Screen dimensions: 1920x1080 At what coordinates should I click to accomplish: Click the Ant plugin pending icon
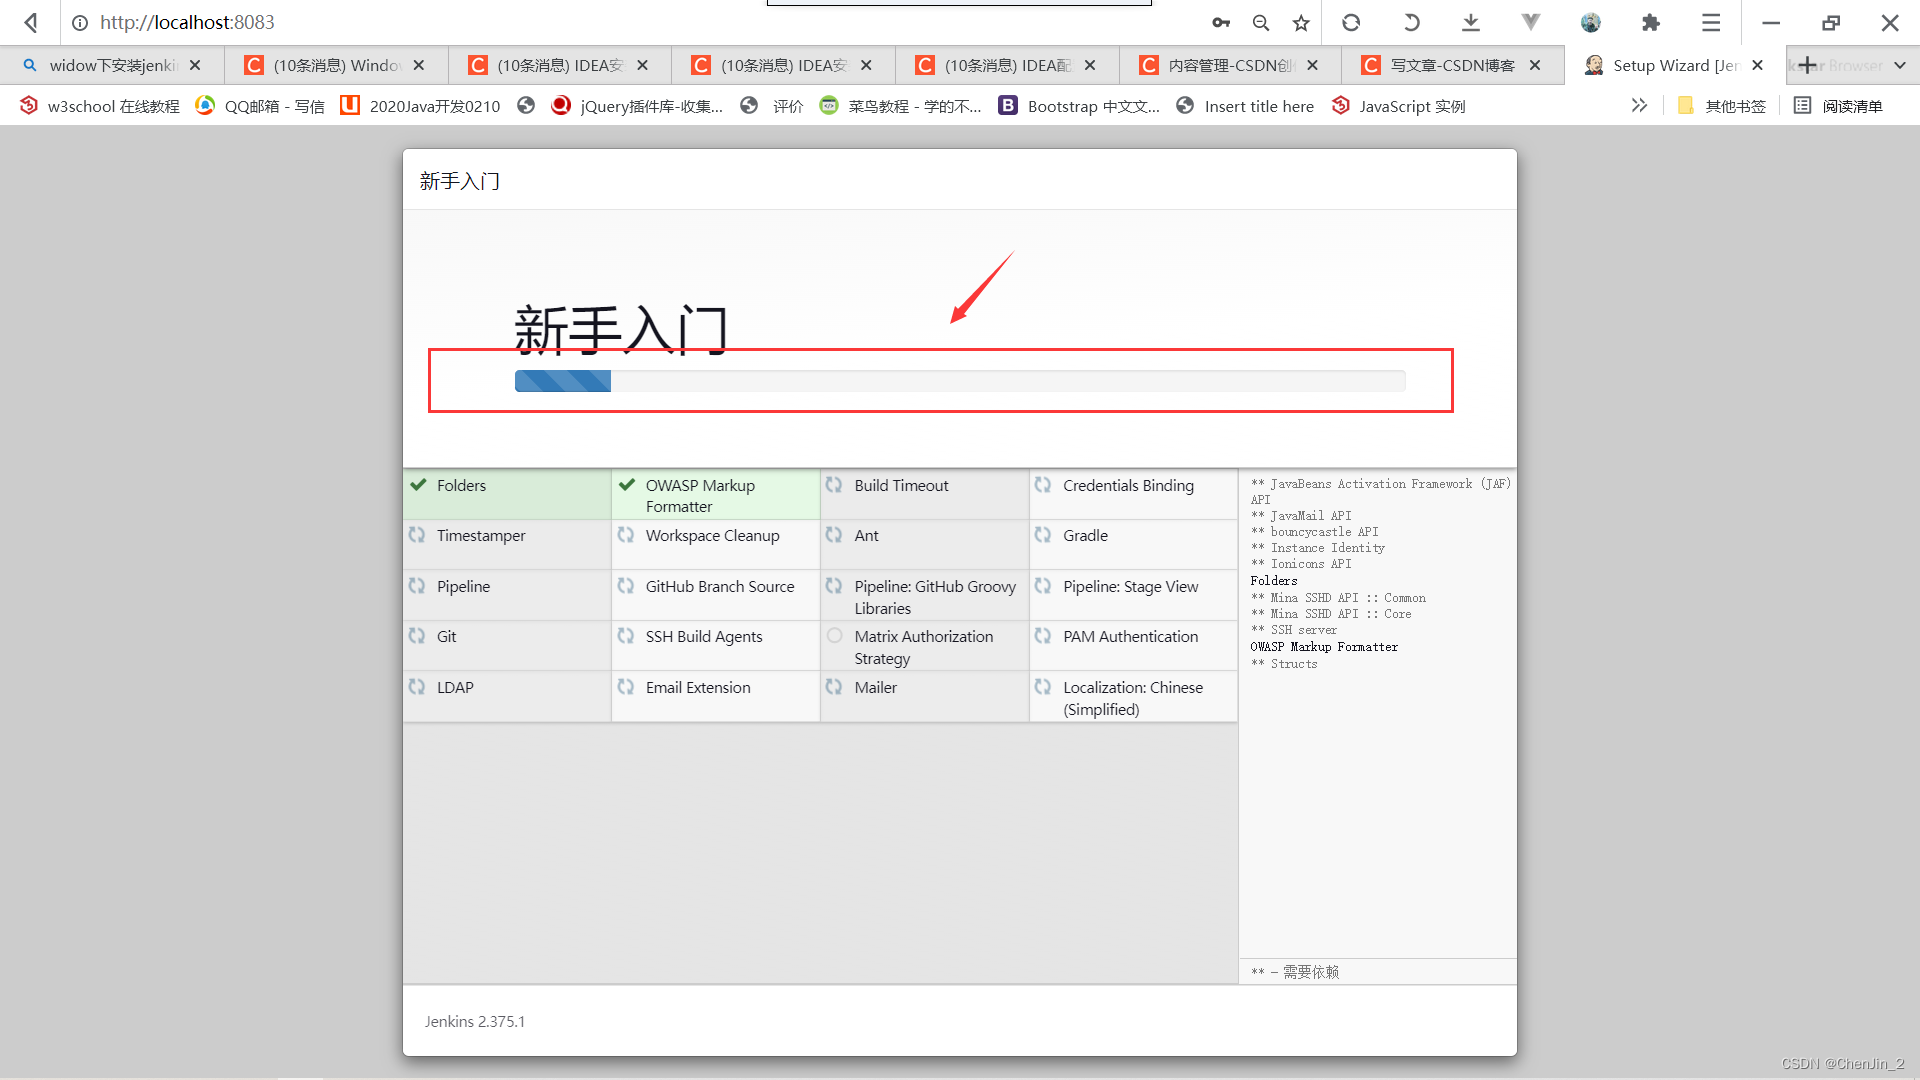(834, 535)
